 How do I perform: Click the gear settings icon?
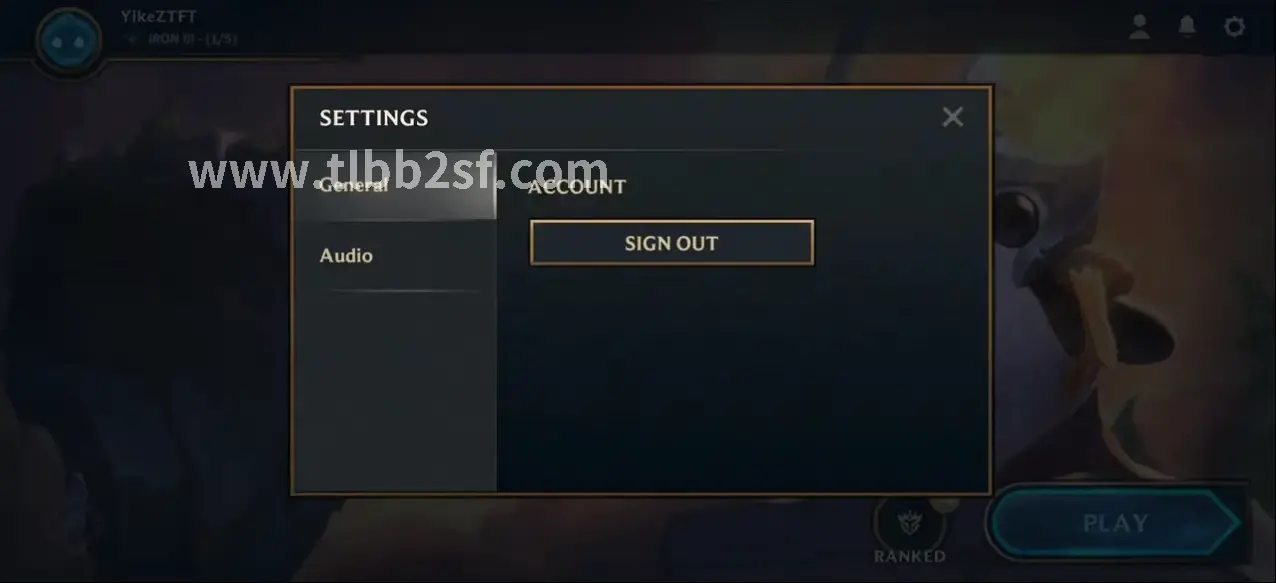click(1235, 26)
